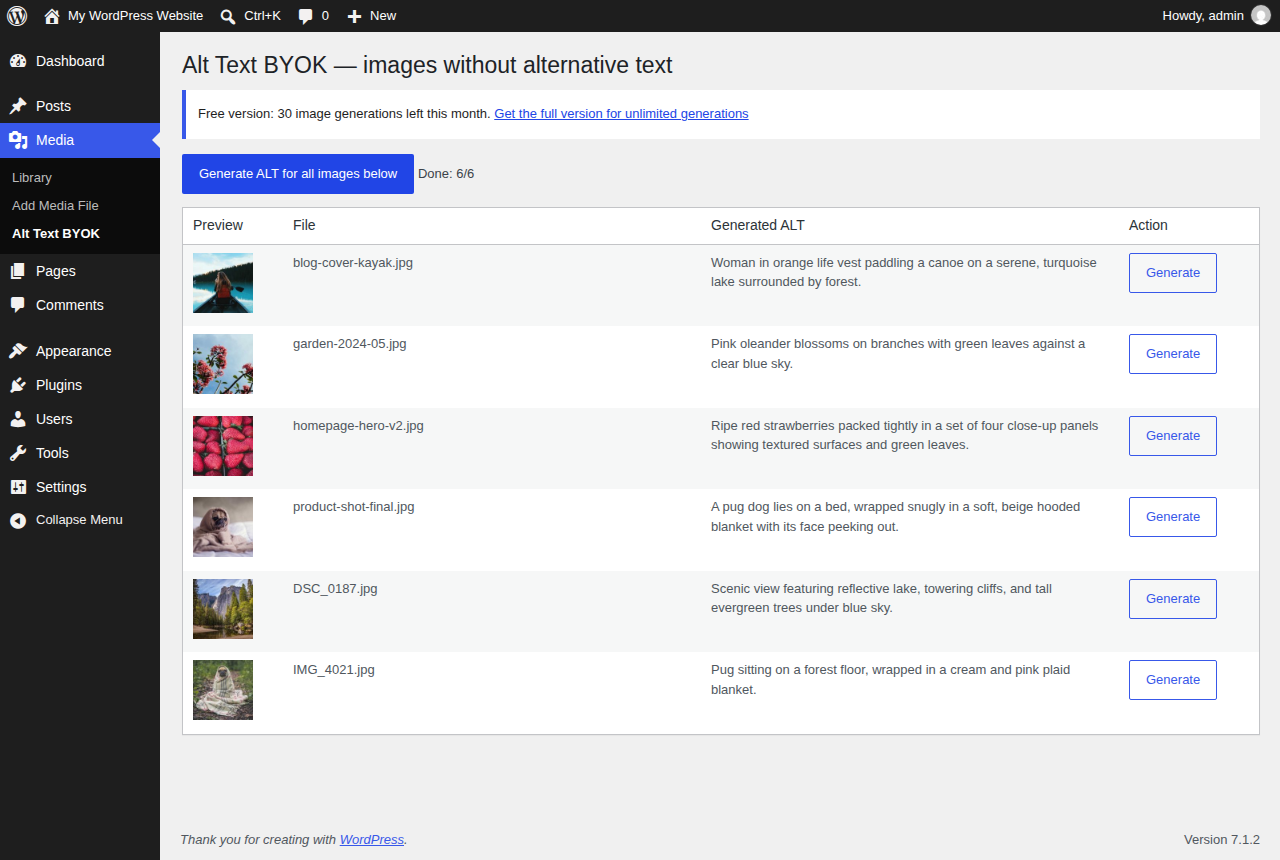Generate ALT for product-shot-final.jpg

(x=1173, y=517)
